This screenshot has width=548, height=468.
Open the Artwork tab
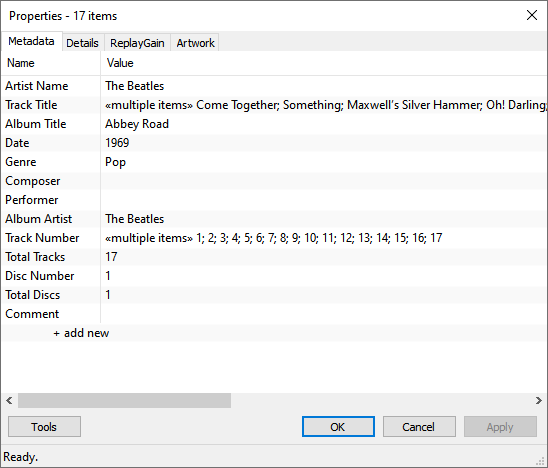tap(195, 43)
